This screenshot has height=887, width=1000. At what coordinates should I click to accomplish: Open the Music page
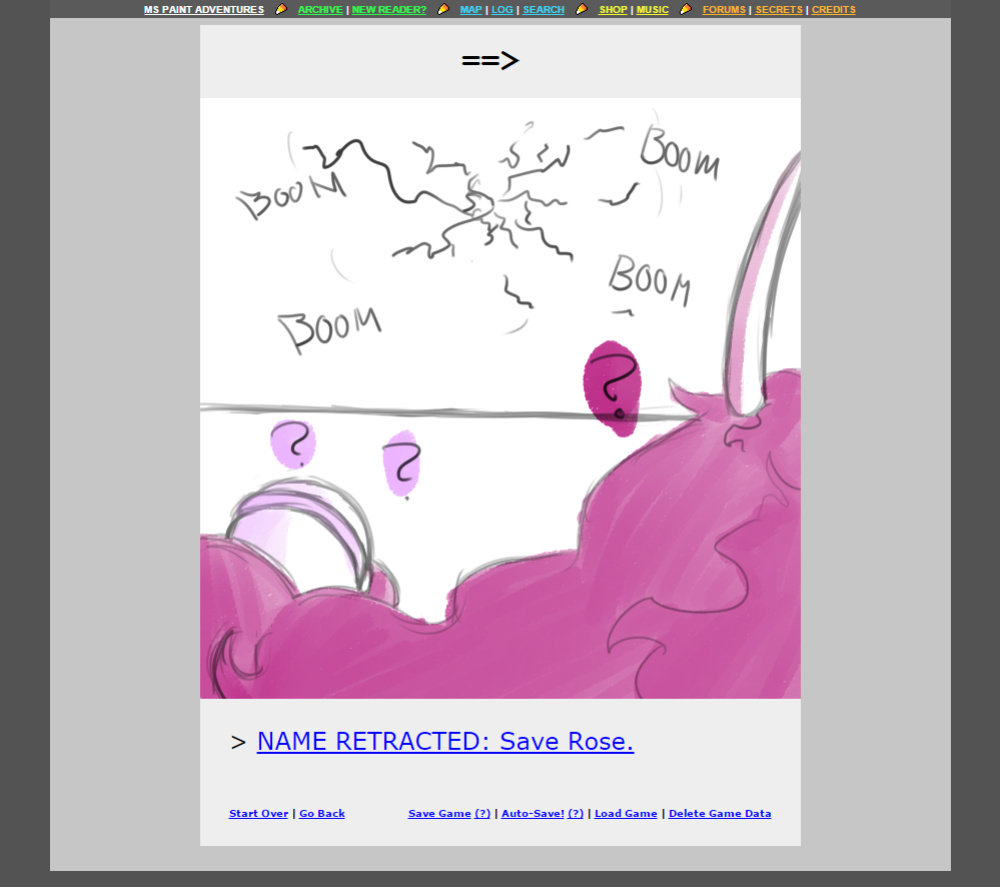point(652,10)
